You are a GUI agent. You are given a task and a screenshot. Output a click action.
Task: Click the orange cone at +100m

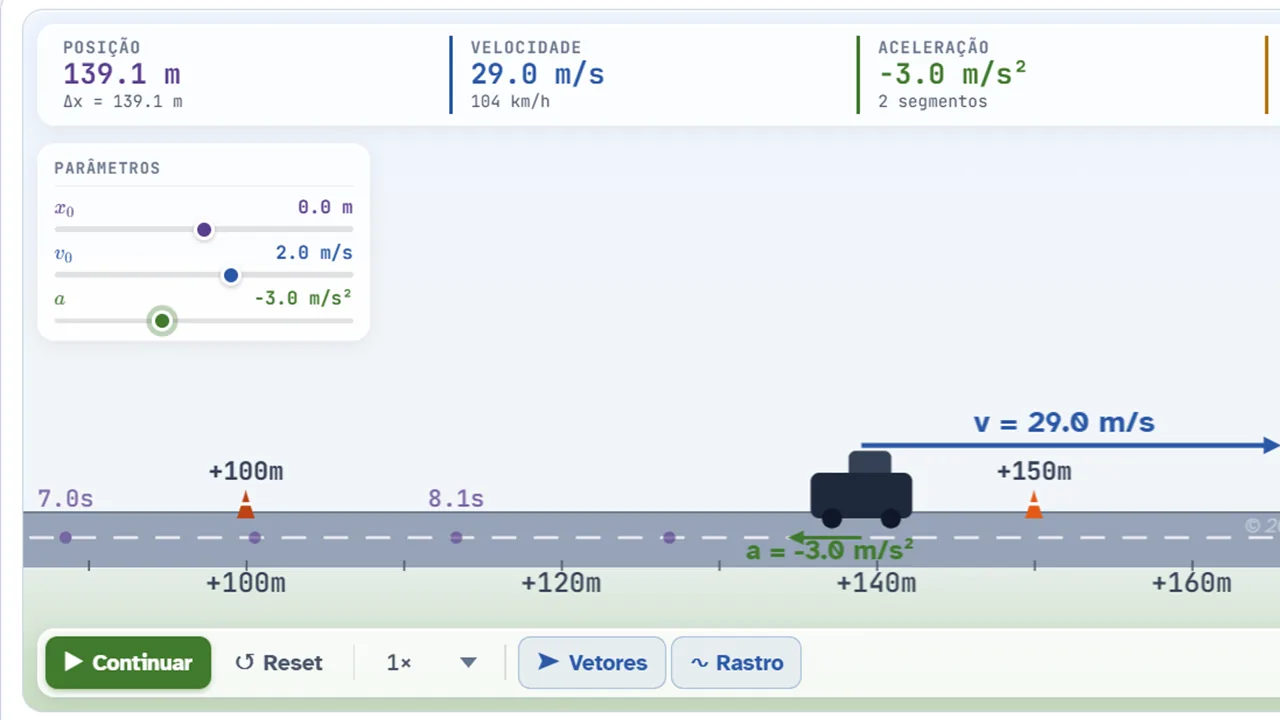(x=246, y=505)
